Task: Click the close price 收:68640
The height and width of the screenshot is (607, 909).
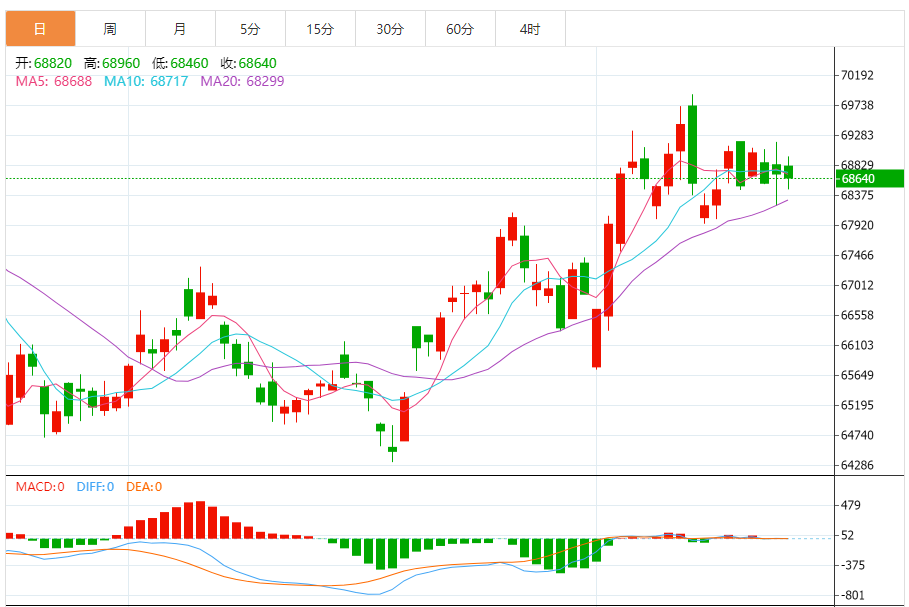Action: click(x=249, y=63)
